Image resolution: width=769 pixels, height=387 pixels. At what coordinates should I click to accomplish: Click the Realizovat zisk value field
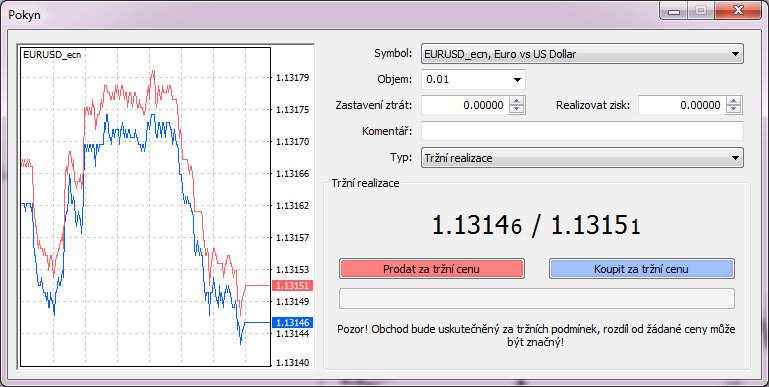[x=682, y=105]
